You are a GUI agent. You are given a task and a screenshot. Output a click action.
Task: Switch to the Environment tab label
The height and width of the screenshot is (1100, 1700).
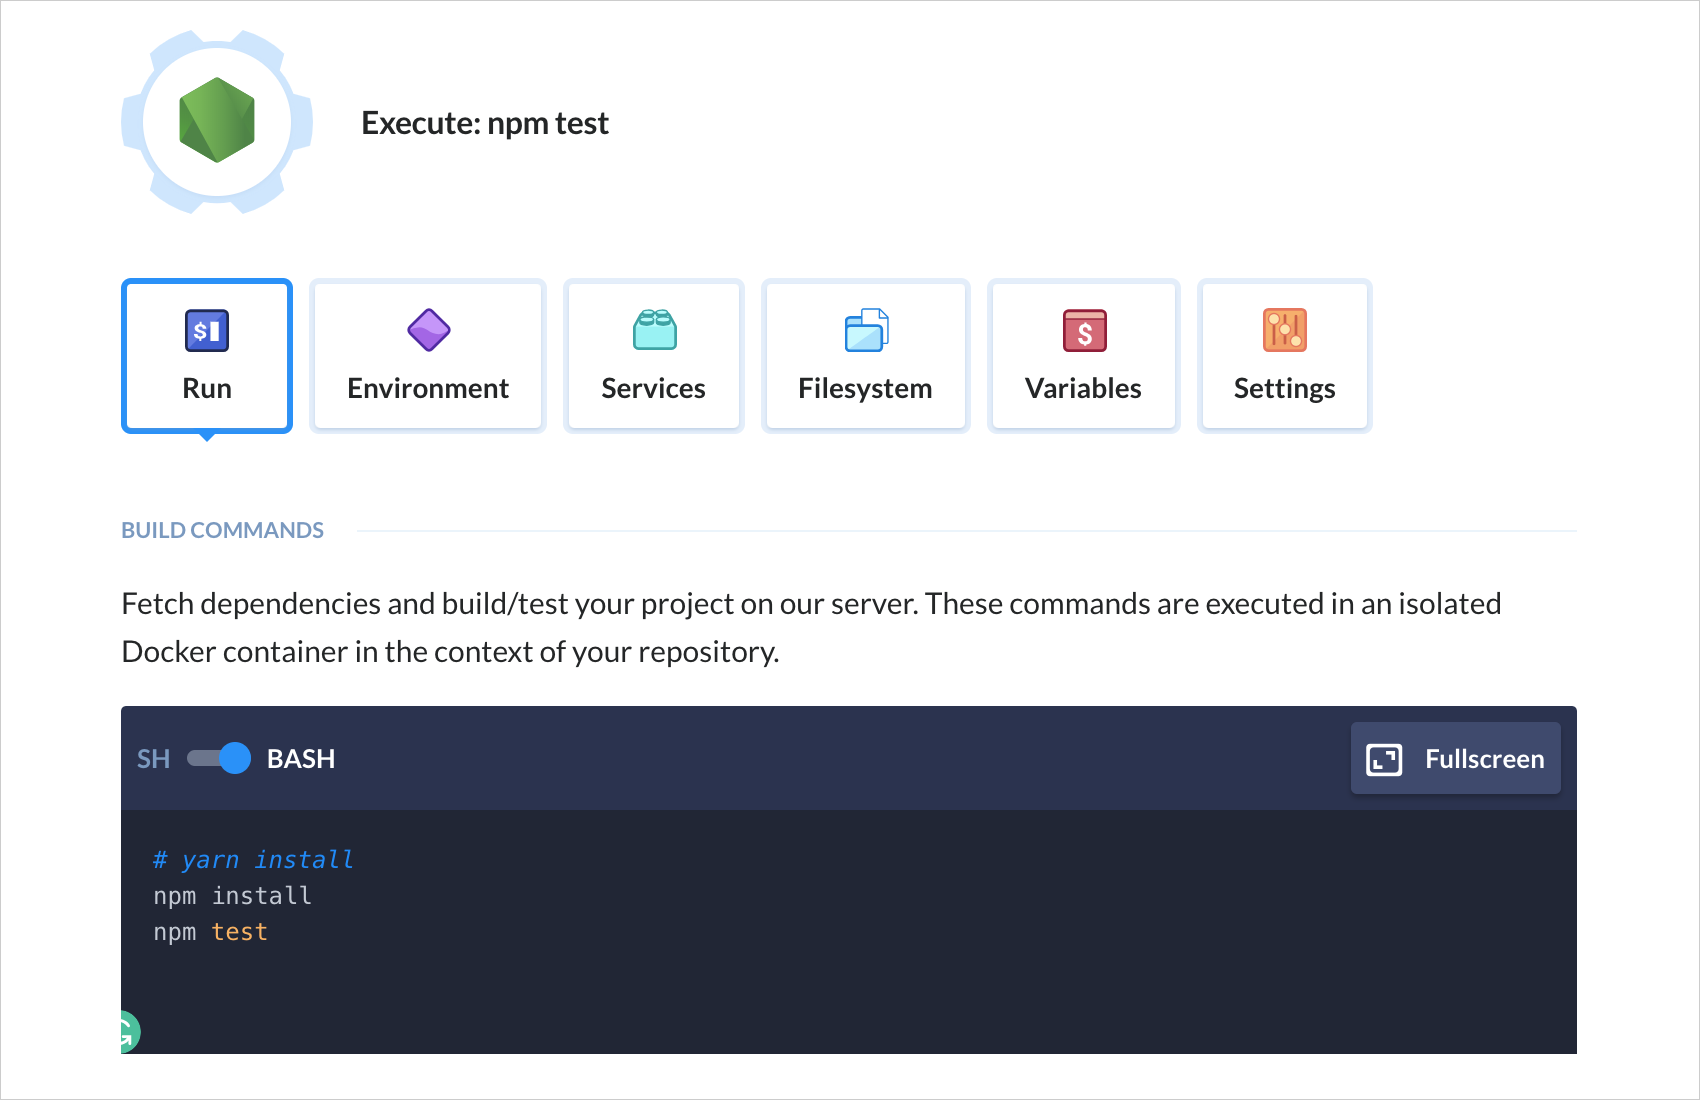click(x=428, y=388)
